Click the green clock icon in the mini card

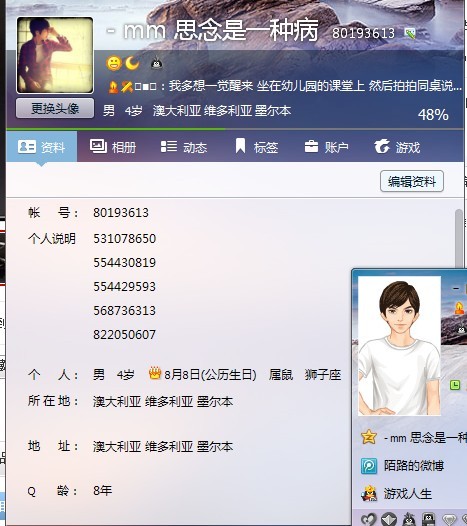point(455,385)
